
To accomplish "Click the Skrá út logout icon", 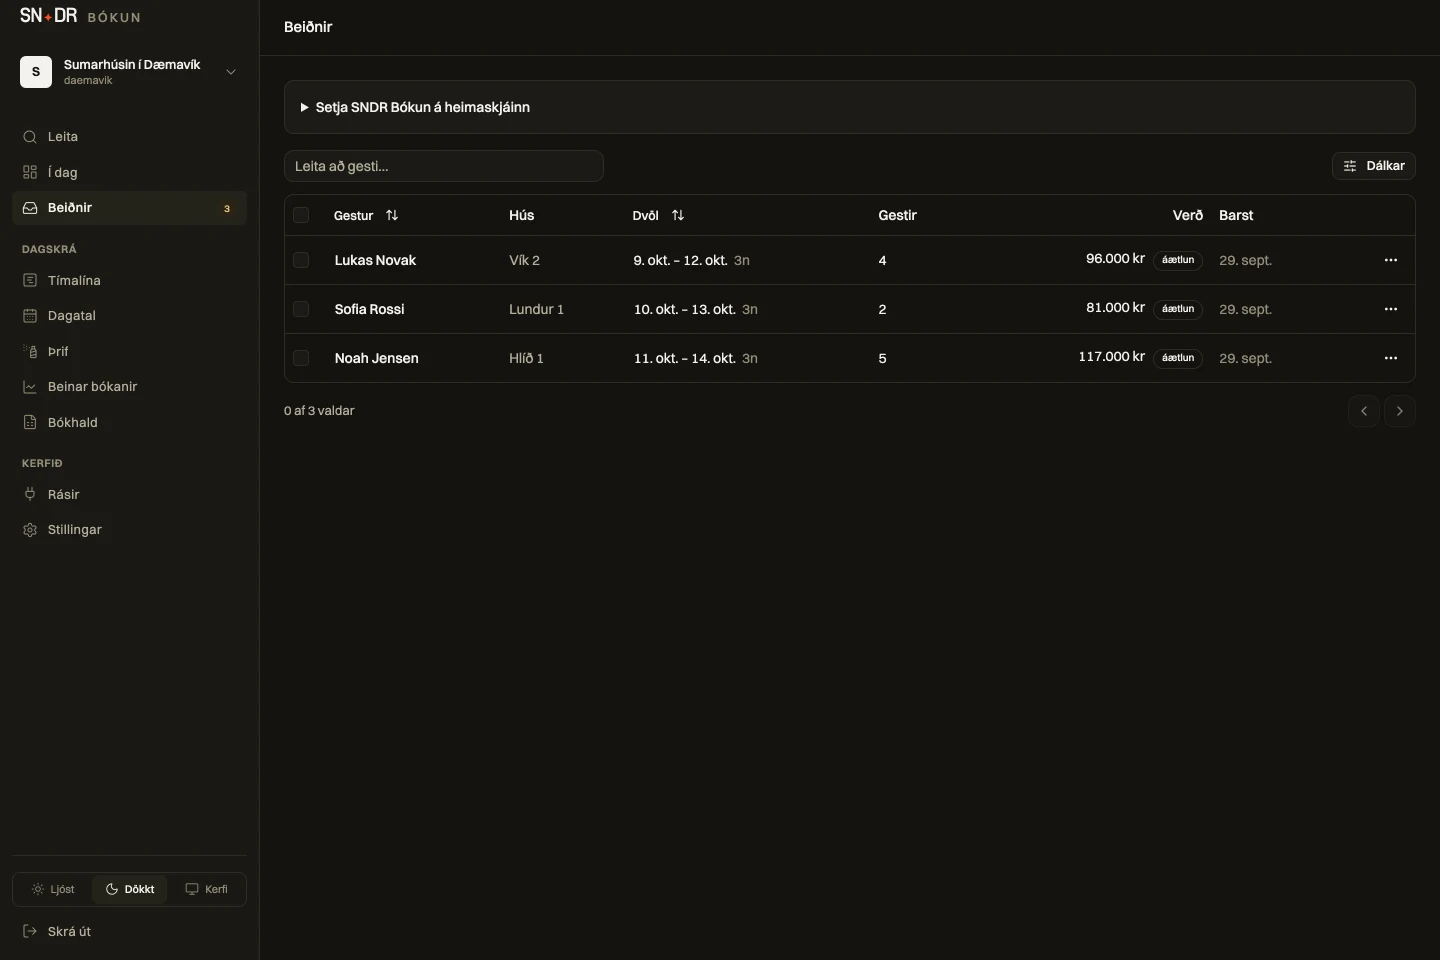I will [x=30, y=931].
